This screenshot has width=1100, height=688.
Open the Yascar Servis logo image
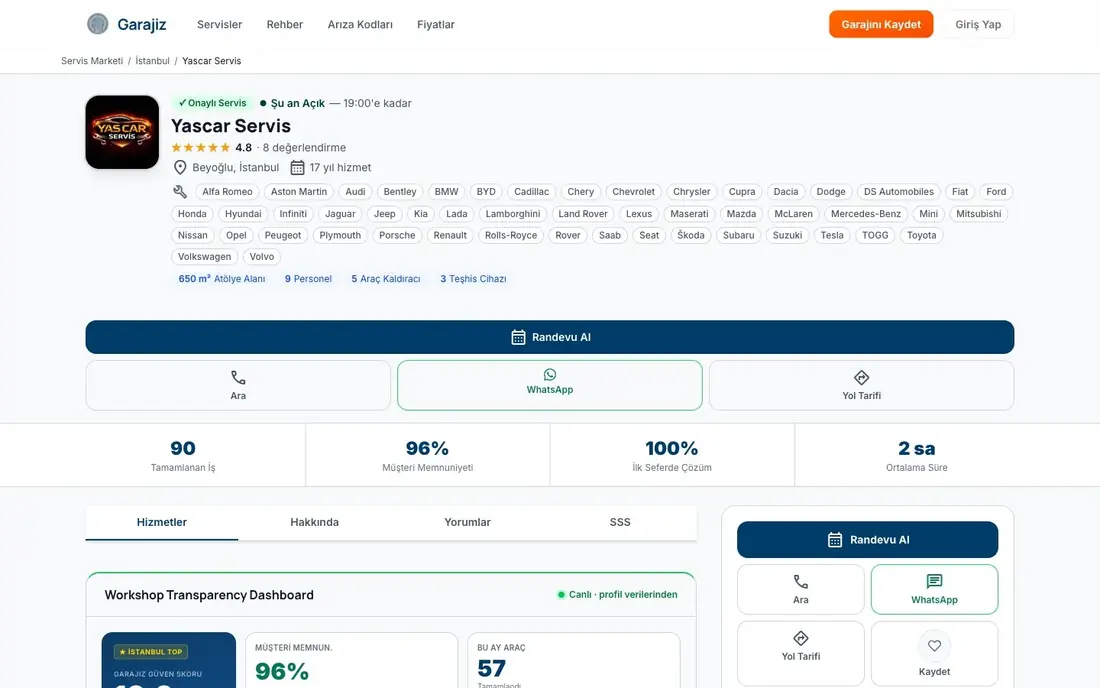[122, 132]
